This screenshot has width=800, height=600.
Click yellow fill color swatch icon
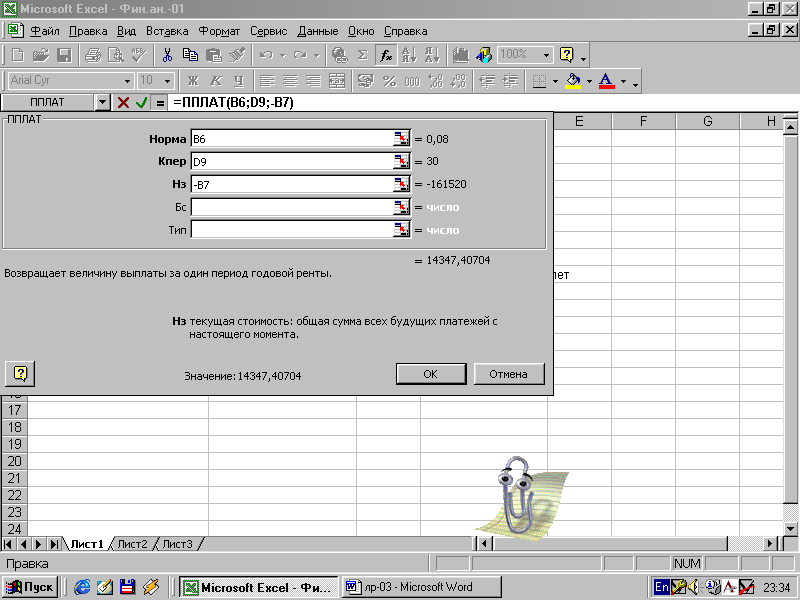click(x=573, y=81)
